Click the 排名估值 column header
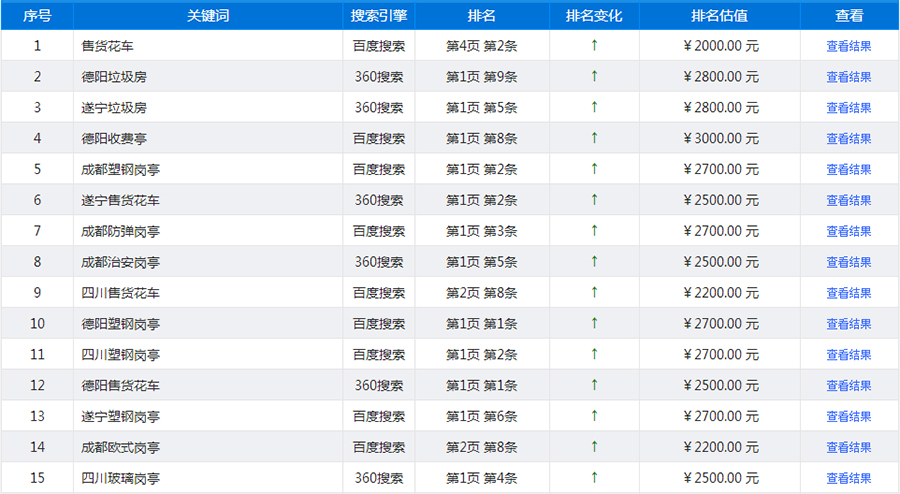Image resolution: width=900 pixels, height=494 pixels. pyautogui.click(x=720, y=16)
